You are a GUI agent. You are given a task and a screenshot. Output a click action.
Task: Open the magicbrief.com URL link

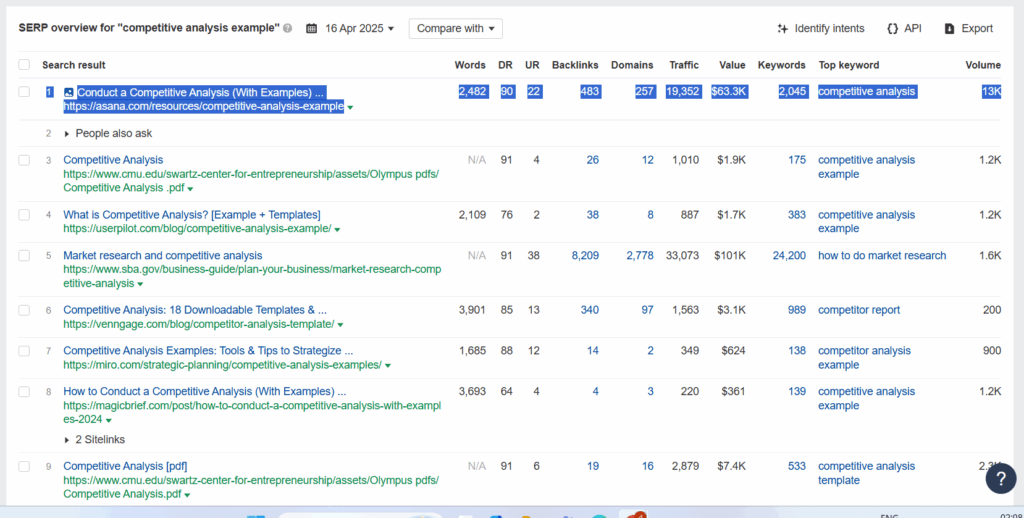coord(252,413)
